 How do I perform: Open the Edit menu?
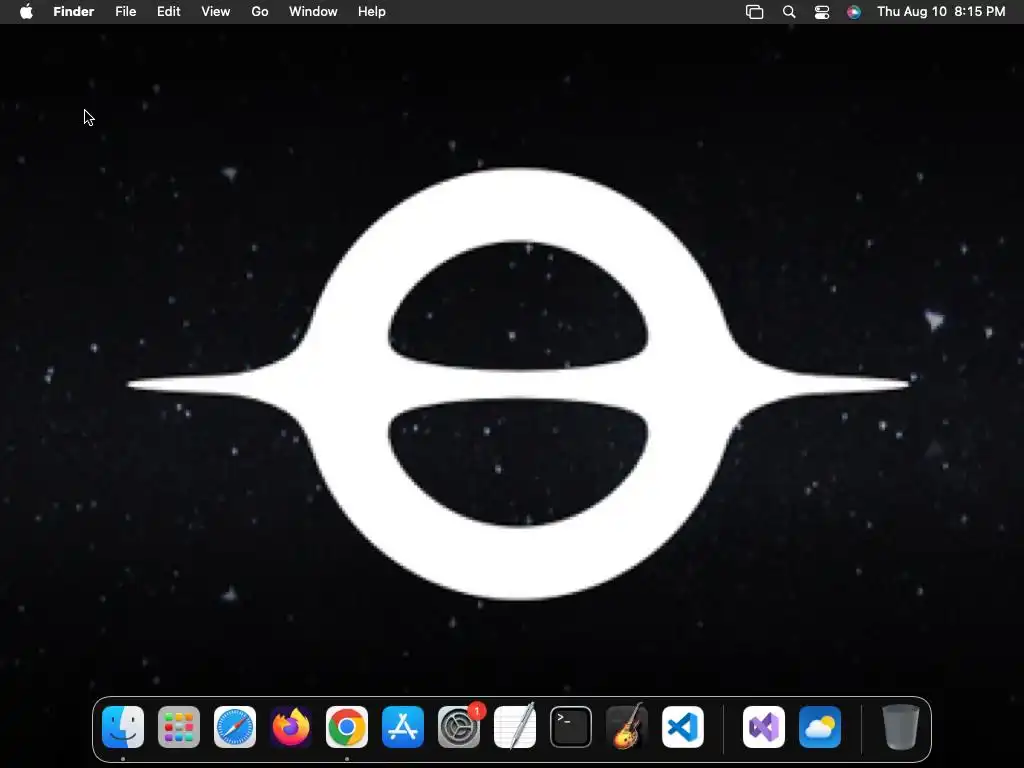point(168,12)
